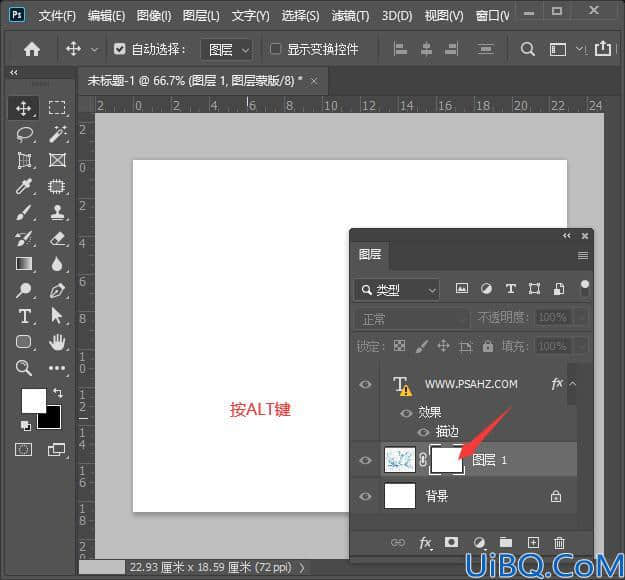Select the 未标题-1 document tab
This screenshot has width=625, height=580.
click(x=203, y=81)
